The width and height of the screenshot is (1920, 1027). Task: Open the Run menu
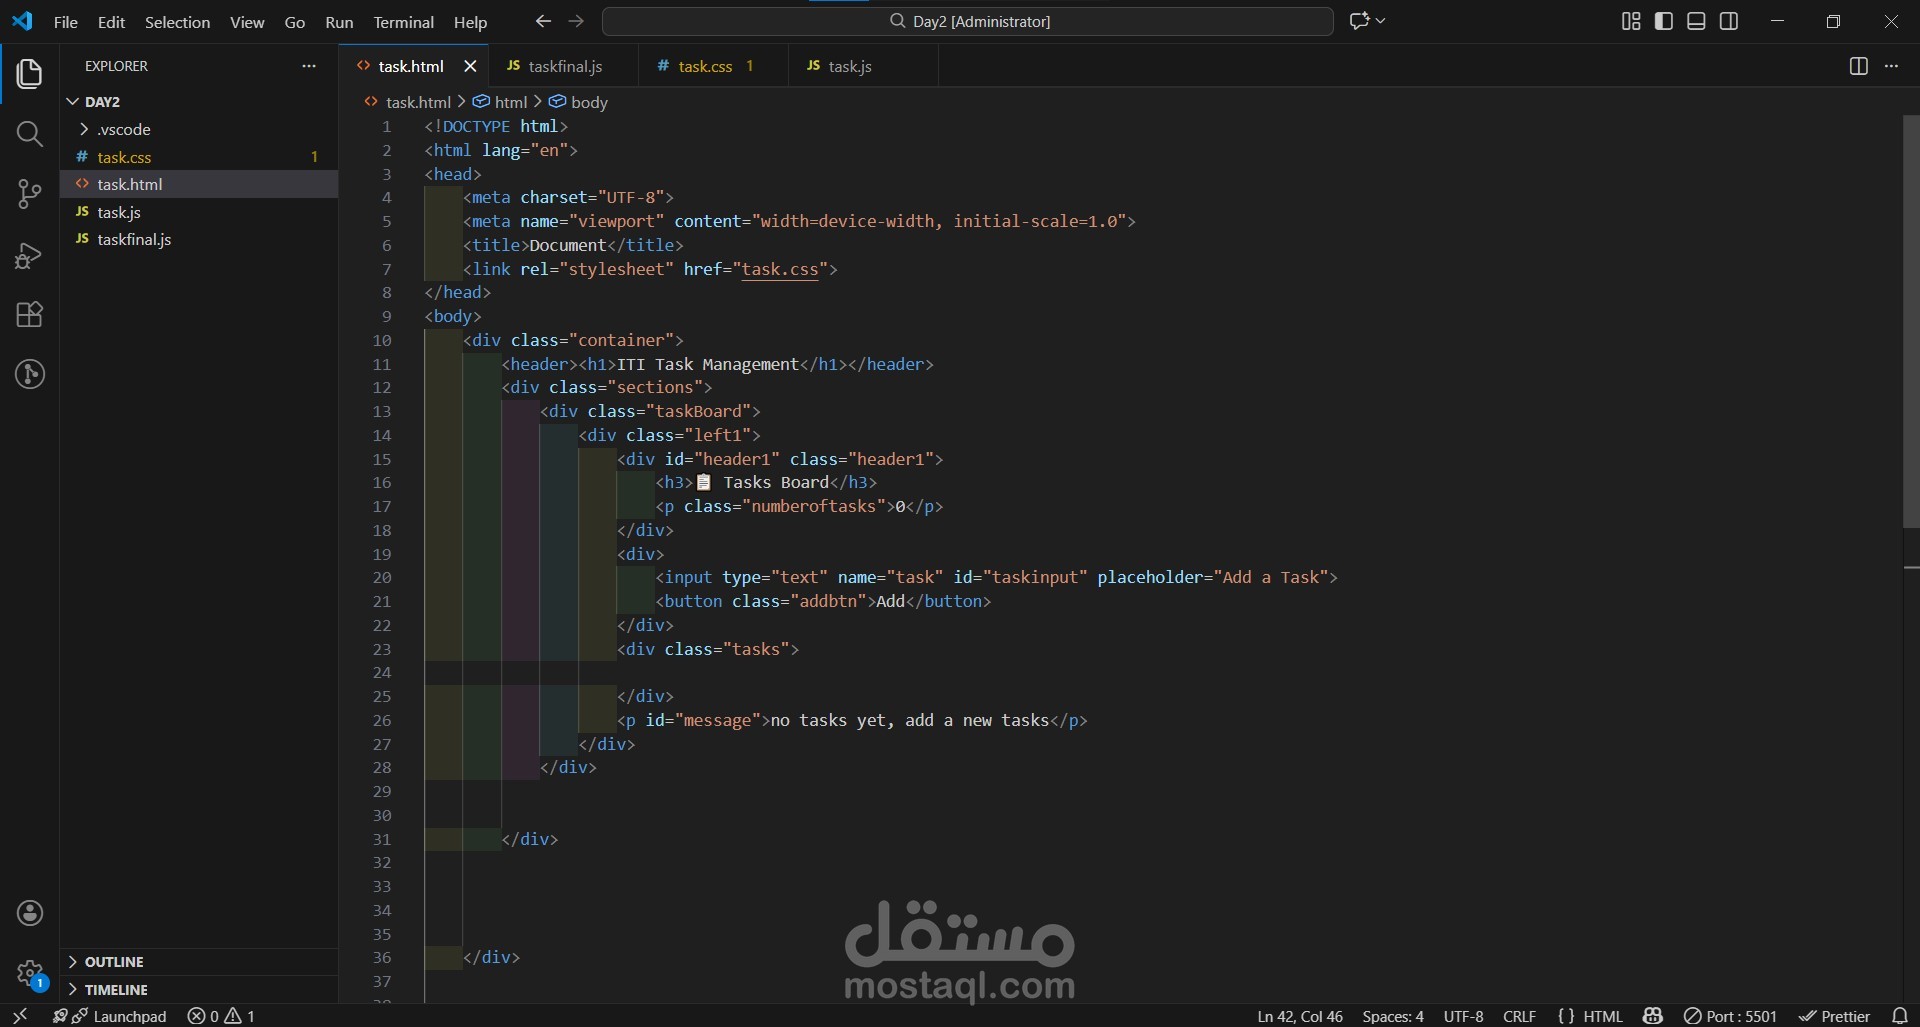point(339,22)
